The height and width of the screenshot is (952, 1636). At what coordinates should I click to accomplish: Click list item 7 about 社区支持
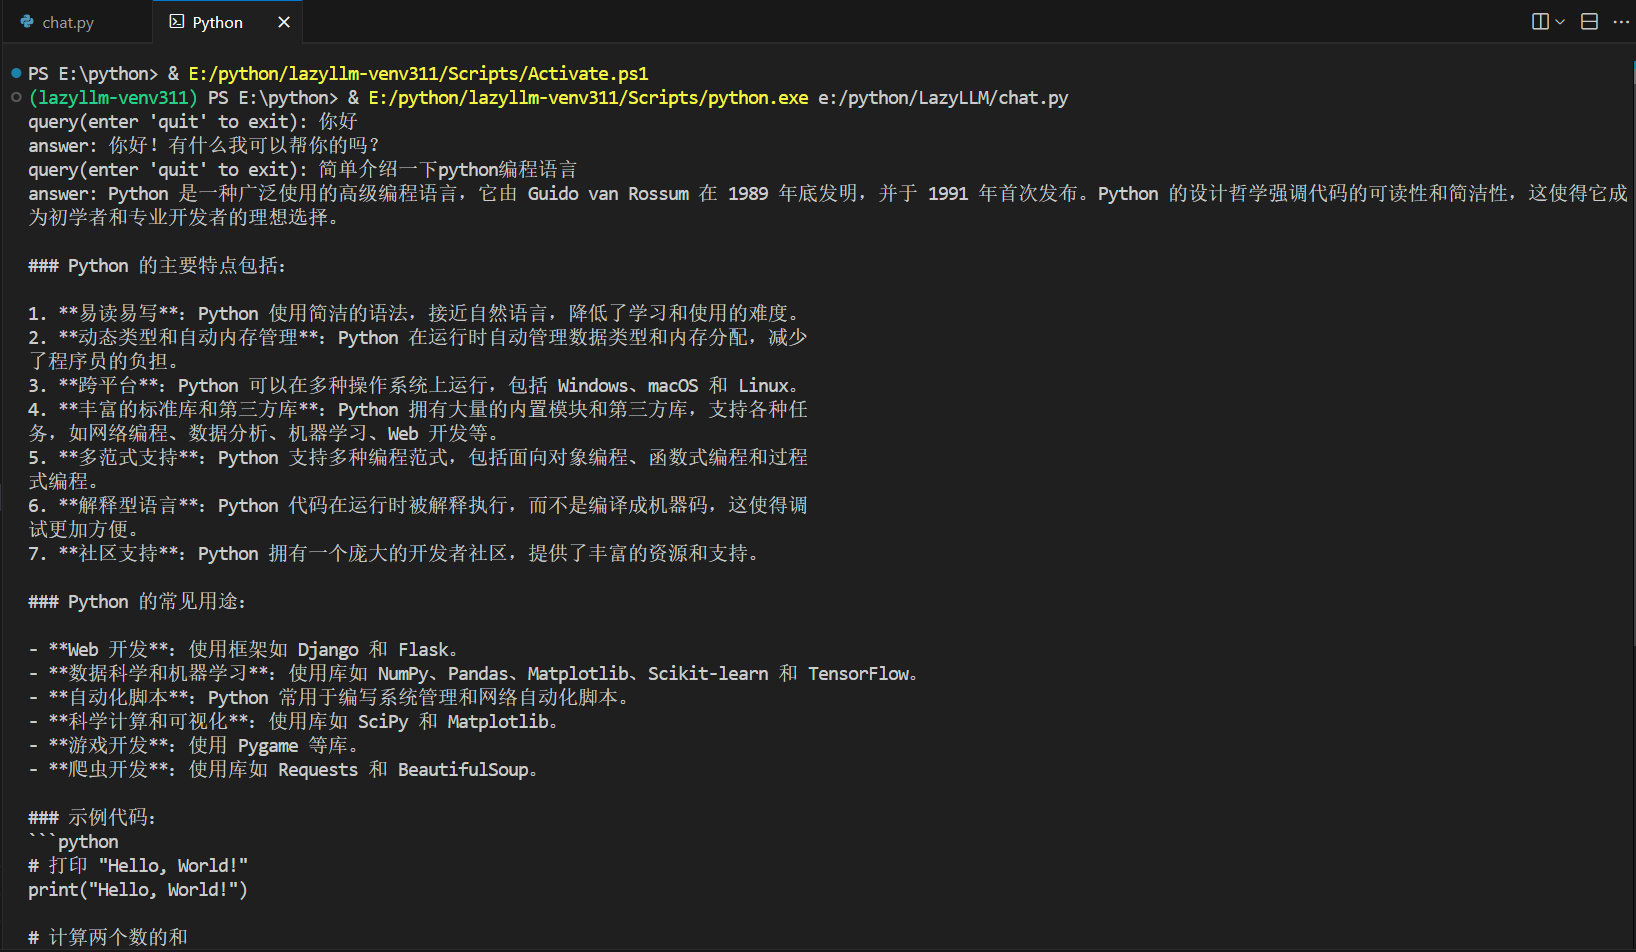click(x=395, y=554)
